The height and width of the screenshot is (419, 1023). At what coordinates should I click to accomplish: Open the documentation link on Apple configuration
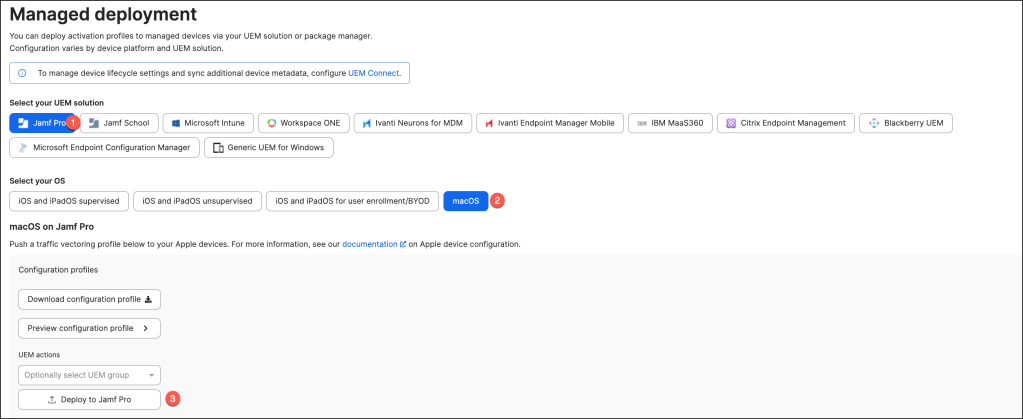(370, 244)
